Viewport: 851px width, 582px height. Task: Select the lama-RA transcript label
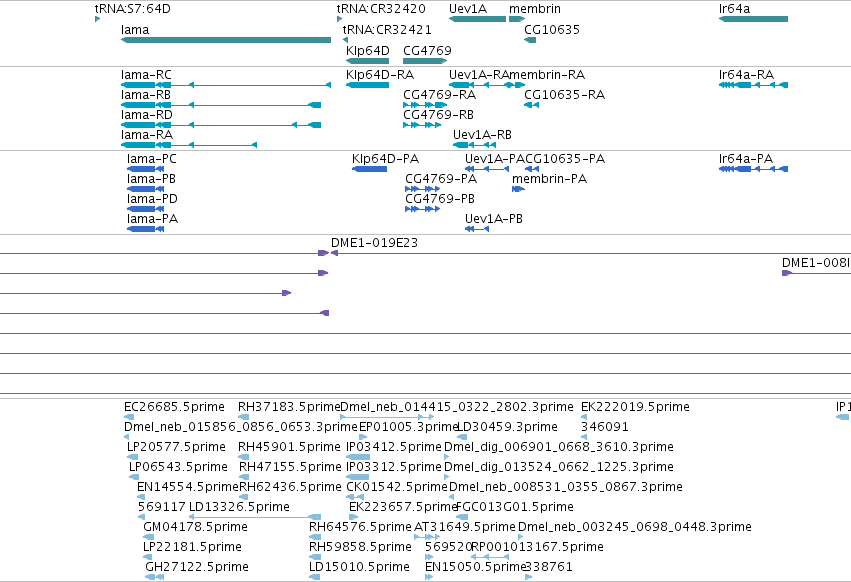click(x=147, y=135)
